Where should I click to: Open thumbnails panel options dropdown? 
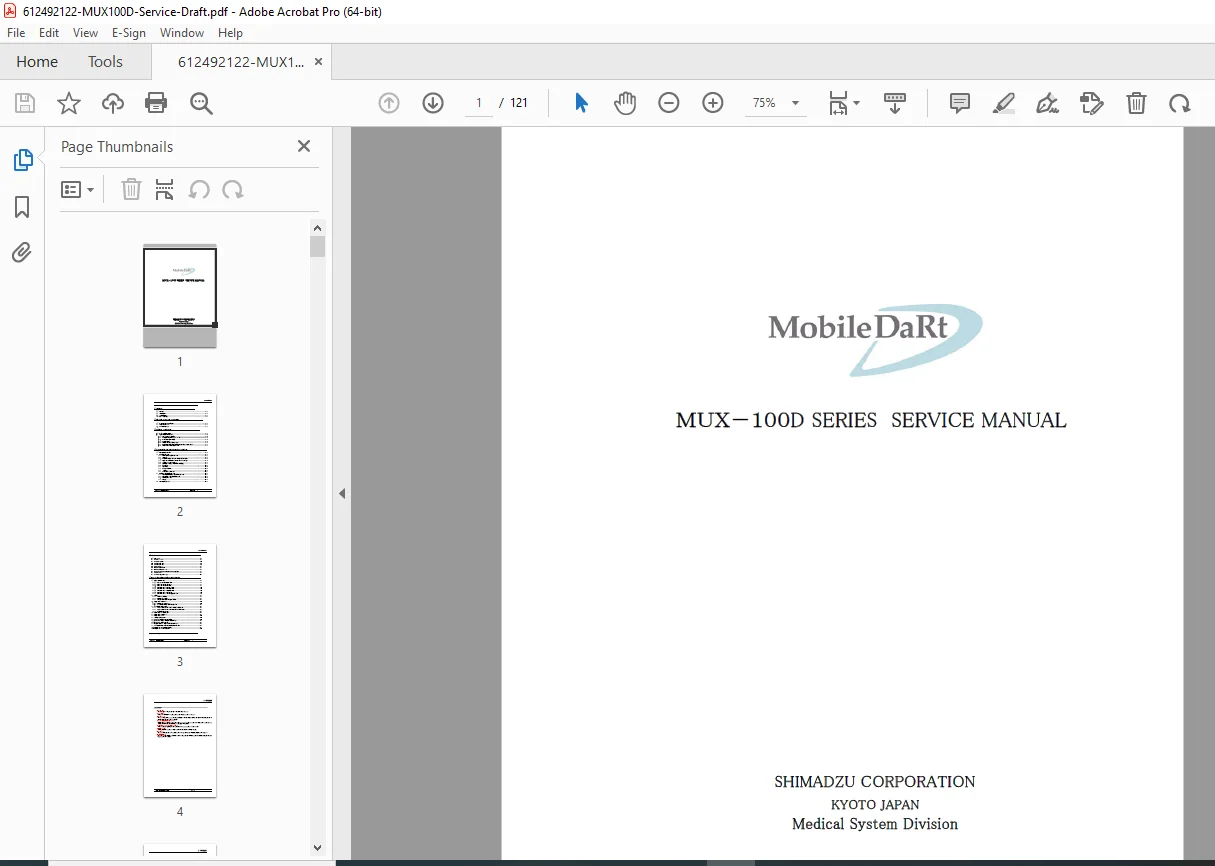tap(78, 190)
